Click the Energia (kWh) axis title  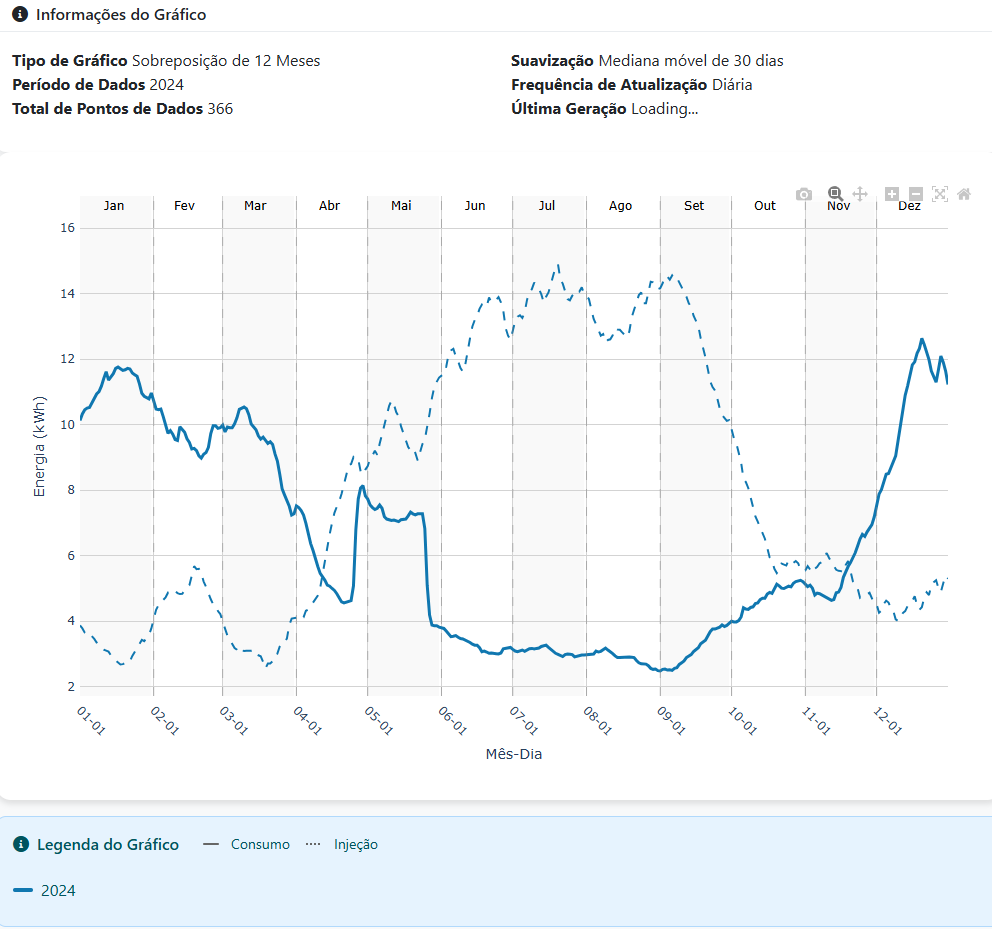tap(39, 444)
